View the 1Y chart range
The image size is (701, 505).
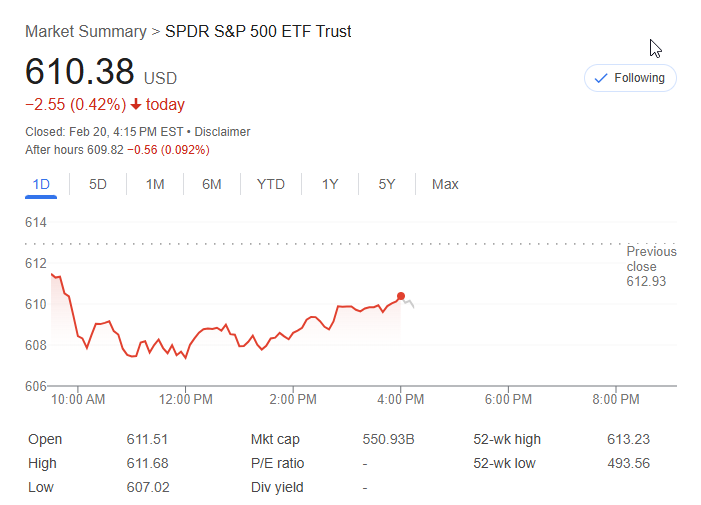pos(330,184)
